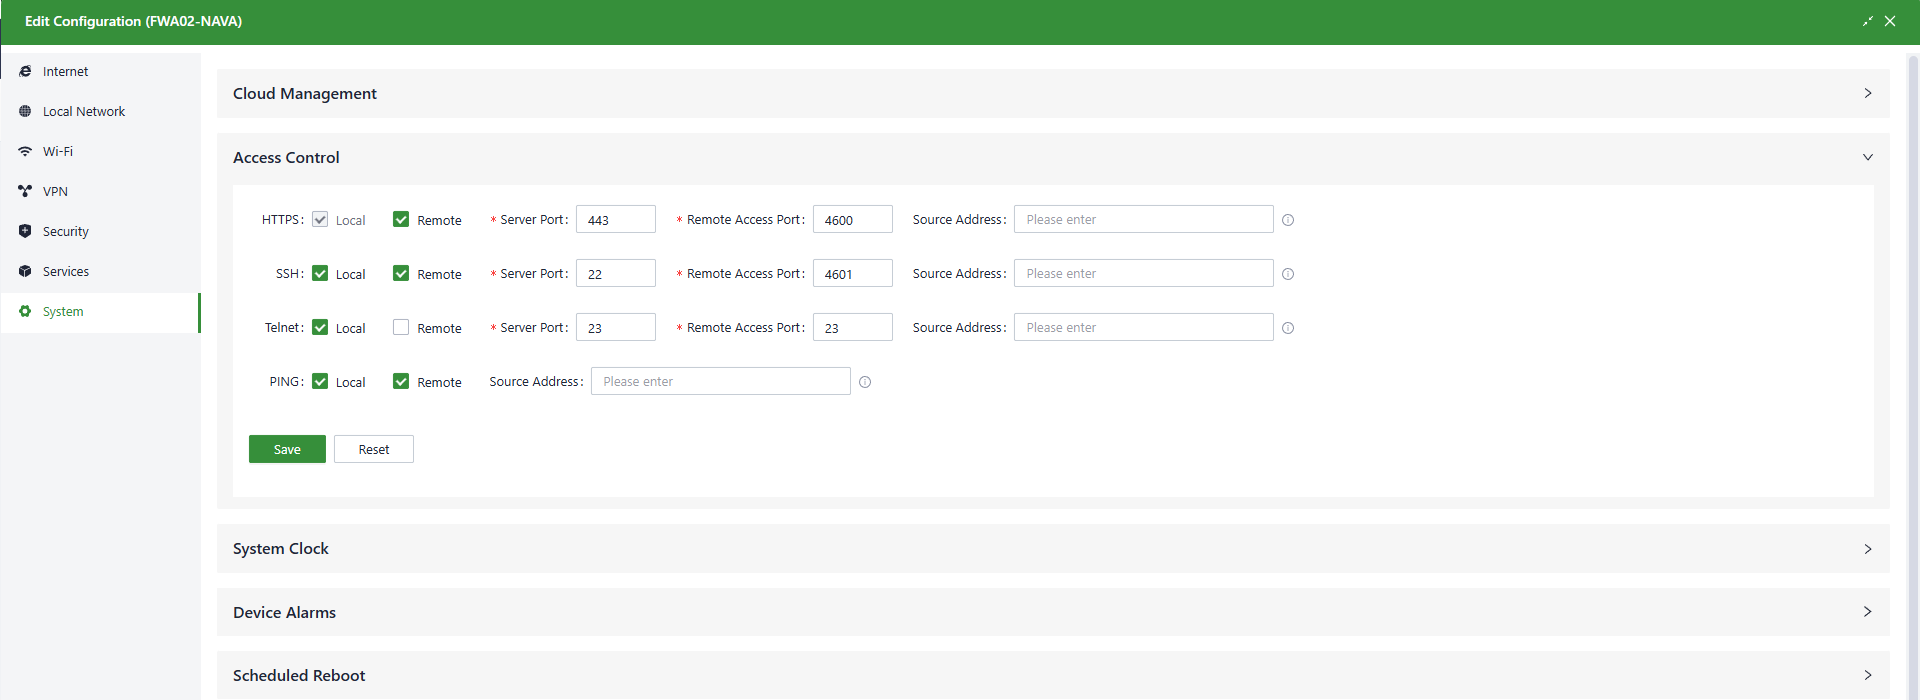Click the Telnet Source Address field
Image resolution: width=1920 pixels, height=700 pixels.
click(x=1143, y=328)
